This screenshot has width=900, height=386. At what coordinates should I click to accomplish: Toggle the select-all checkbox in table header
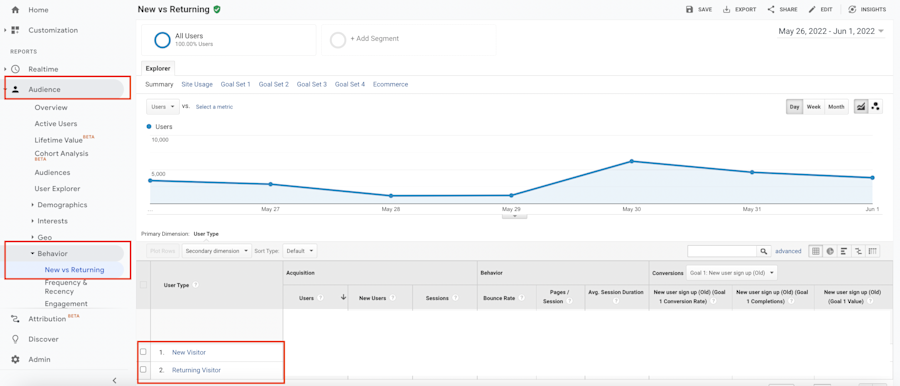pyautogui.click(x=143, y=284)
